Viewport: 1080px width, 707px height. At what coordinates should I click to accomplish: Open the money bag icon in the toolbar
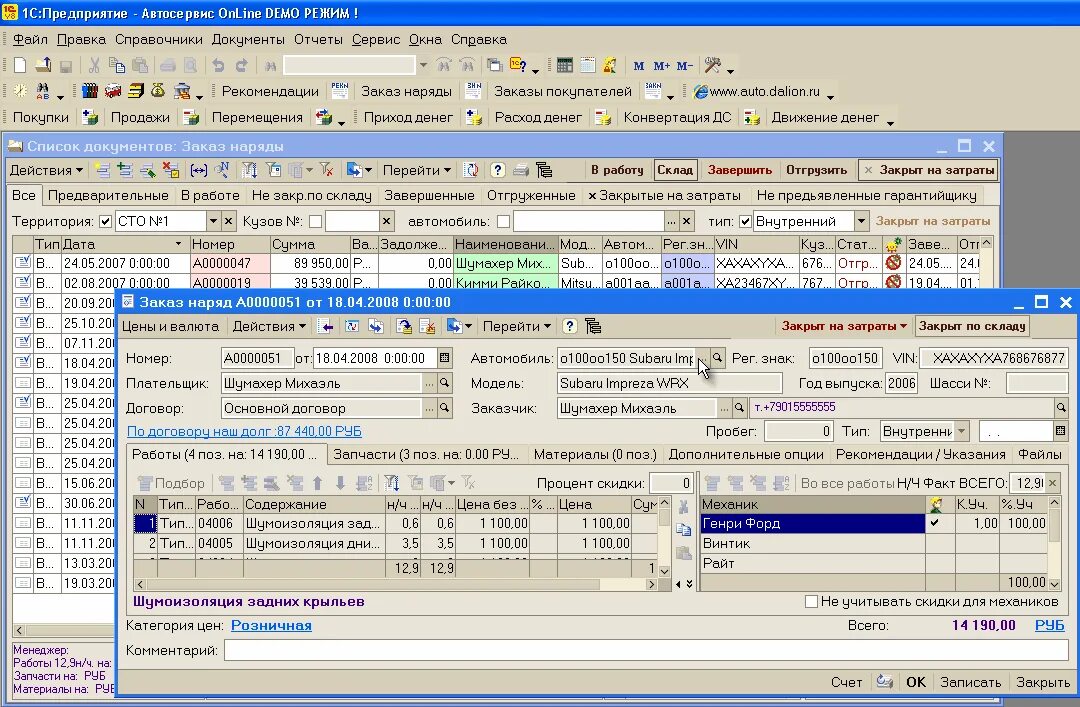coord(158,91)
